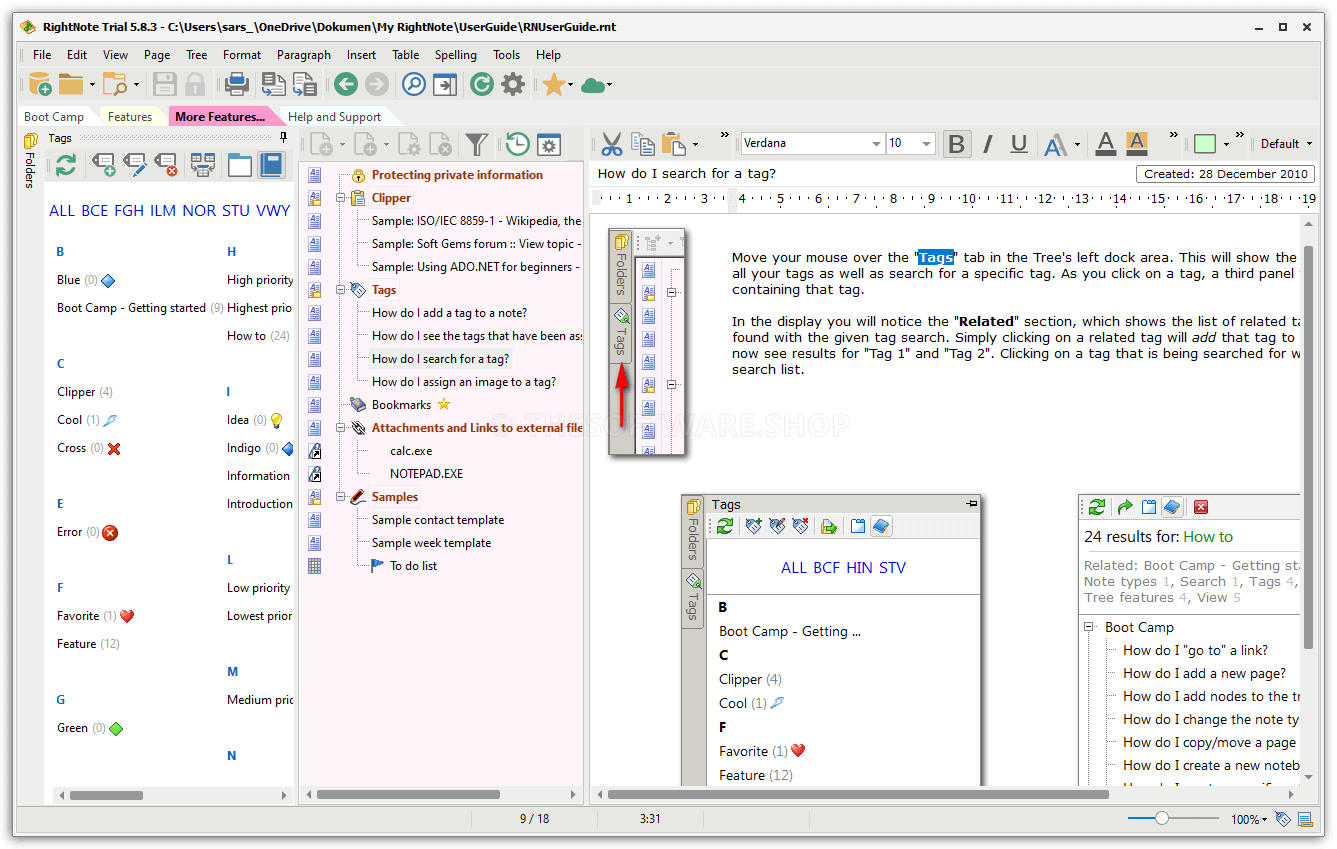The width and height of the screenshot is (1337, 849).
Task: Toggle underline formatting
Action: point(1019,144)
